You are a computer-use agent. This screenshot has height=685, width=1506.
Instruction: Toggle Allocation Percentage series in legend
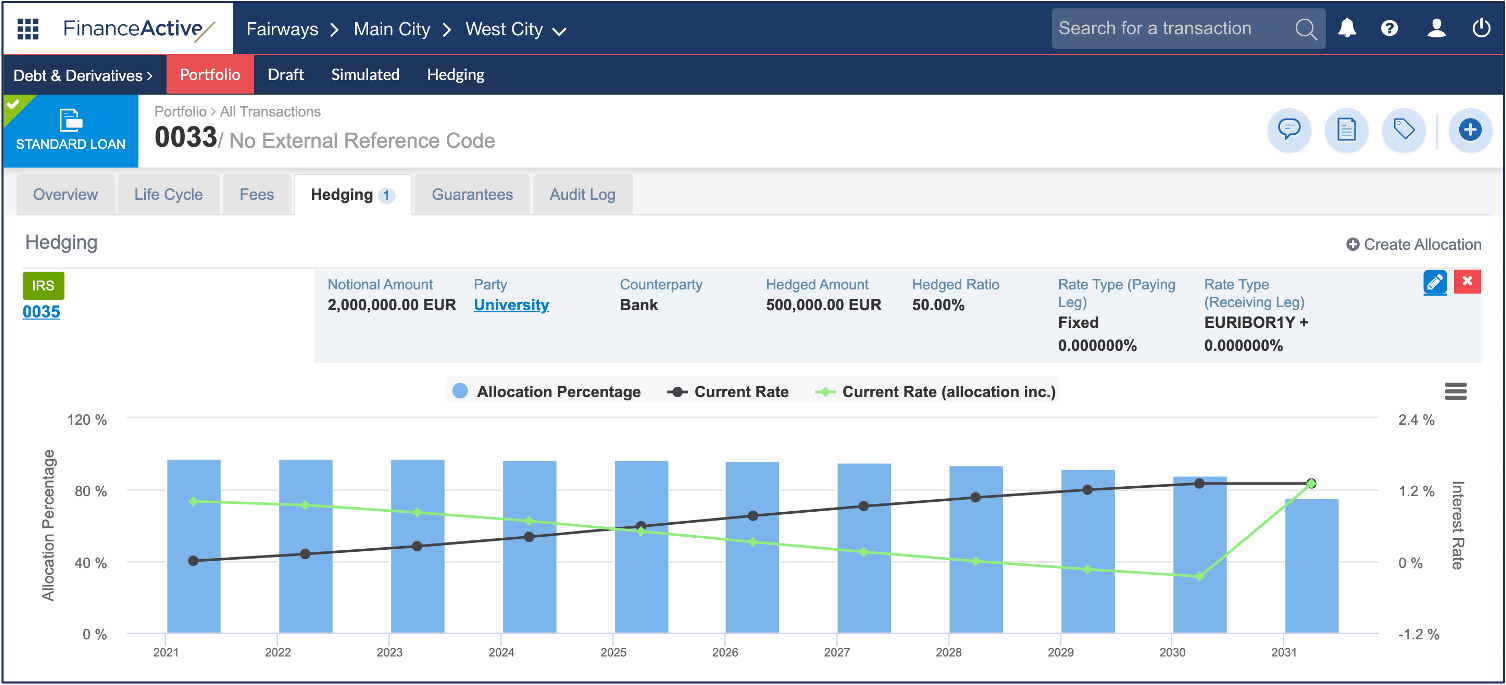(547, 392)
